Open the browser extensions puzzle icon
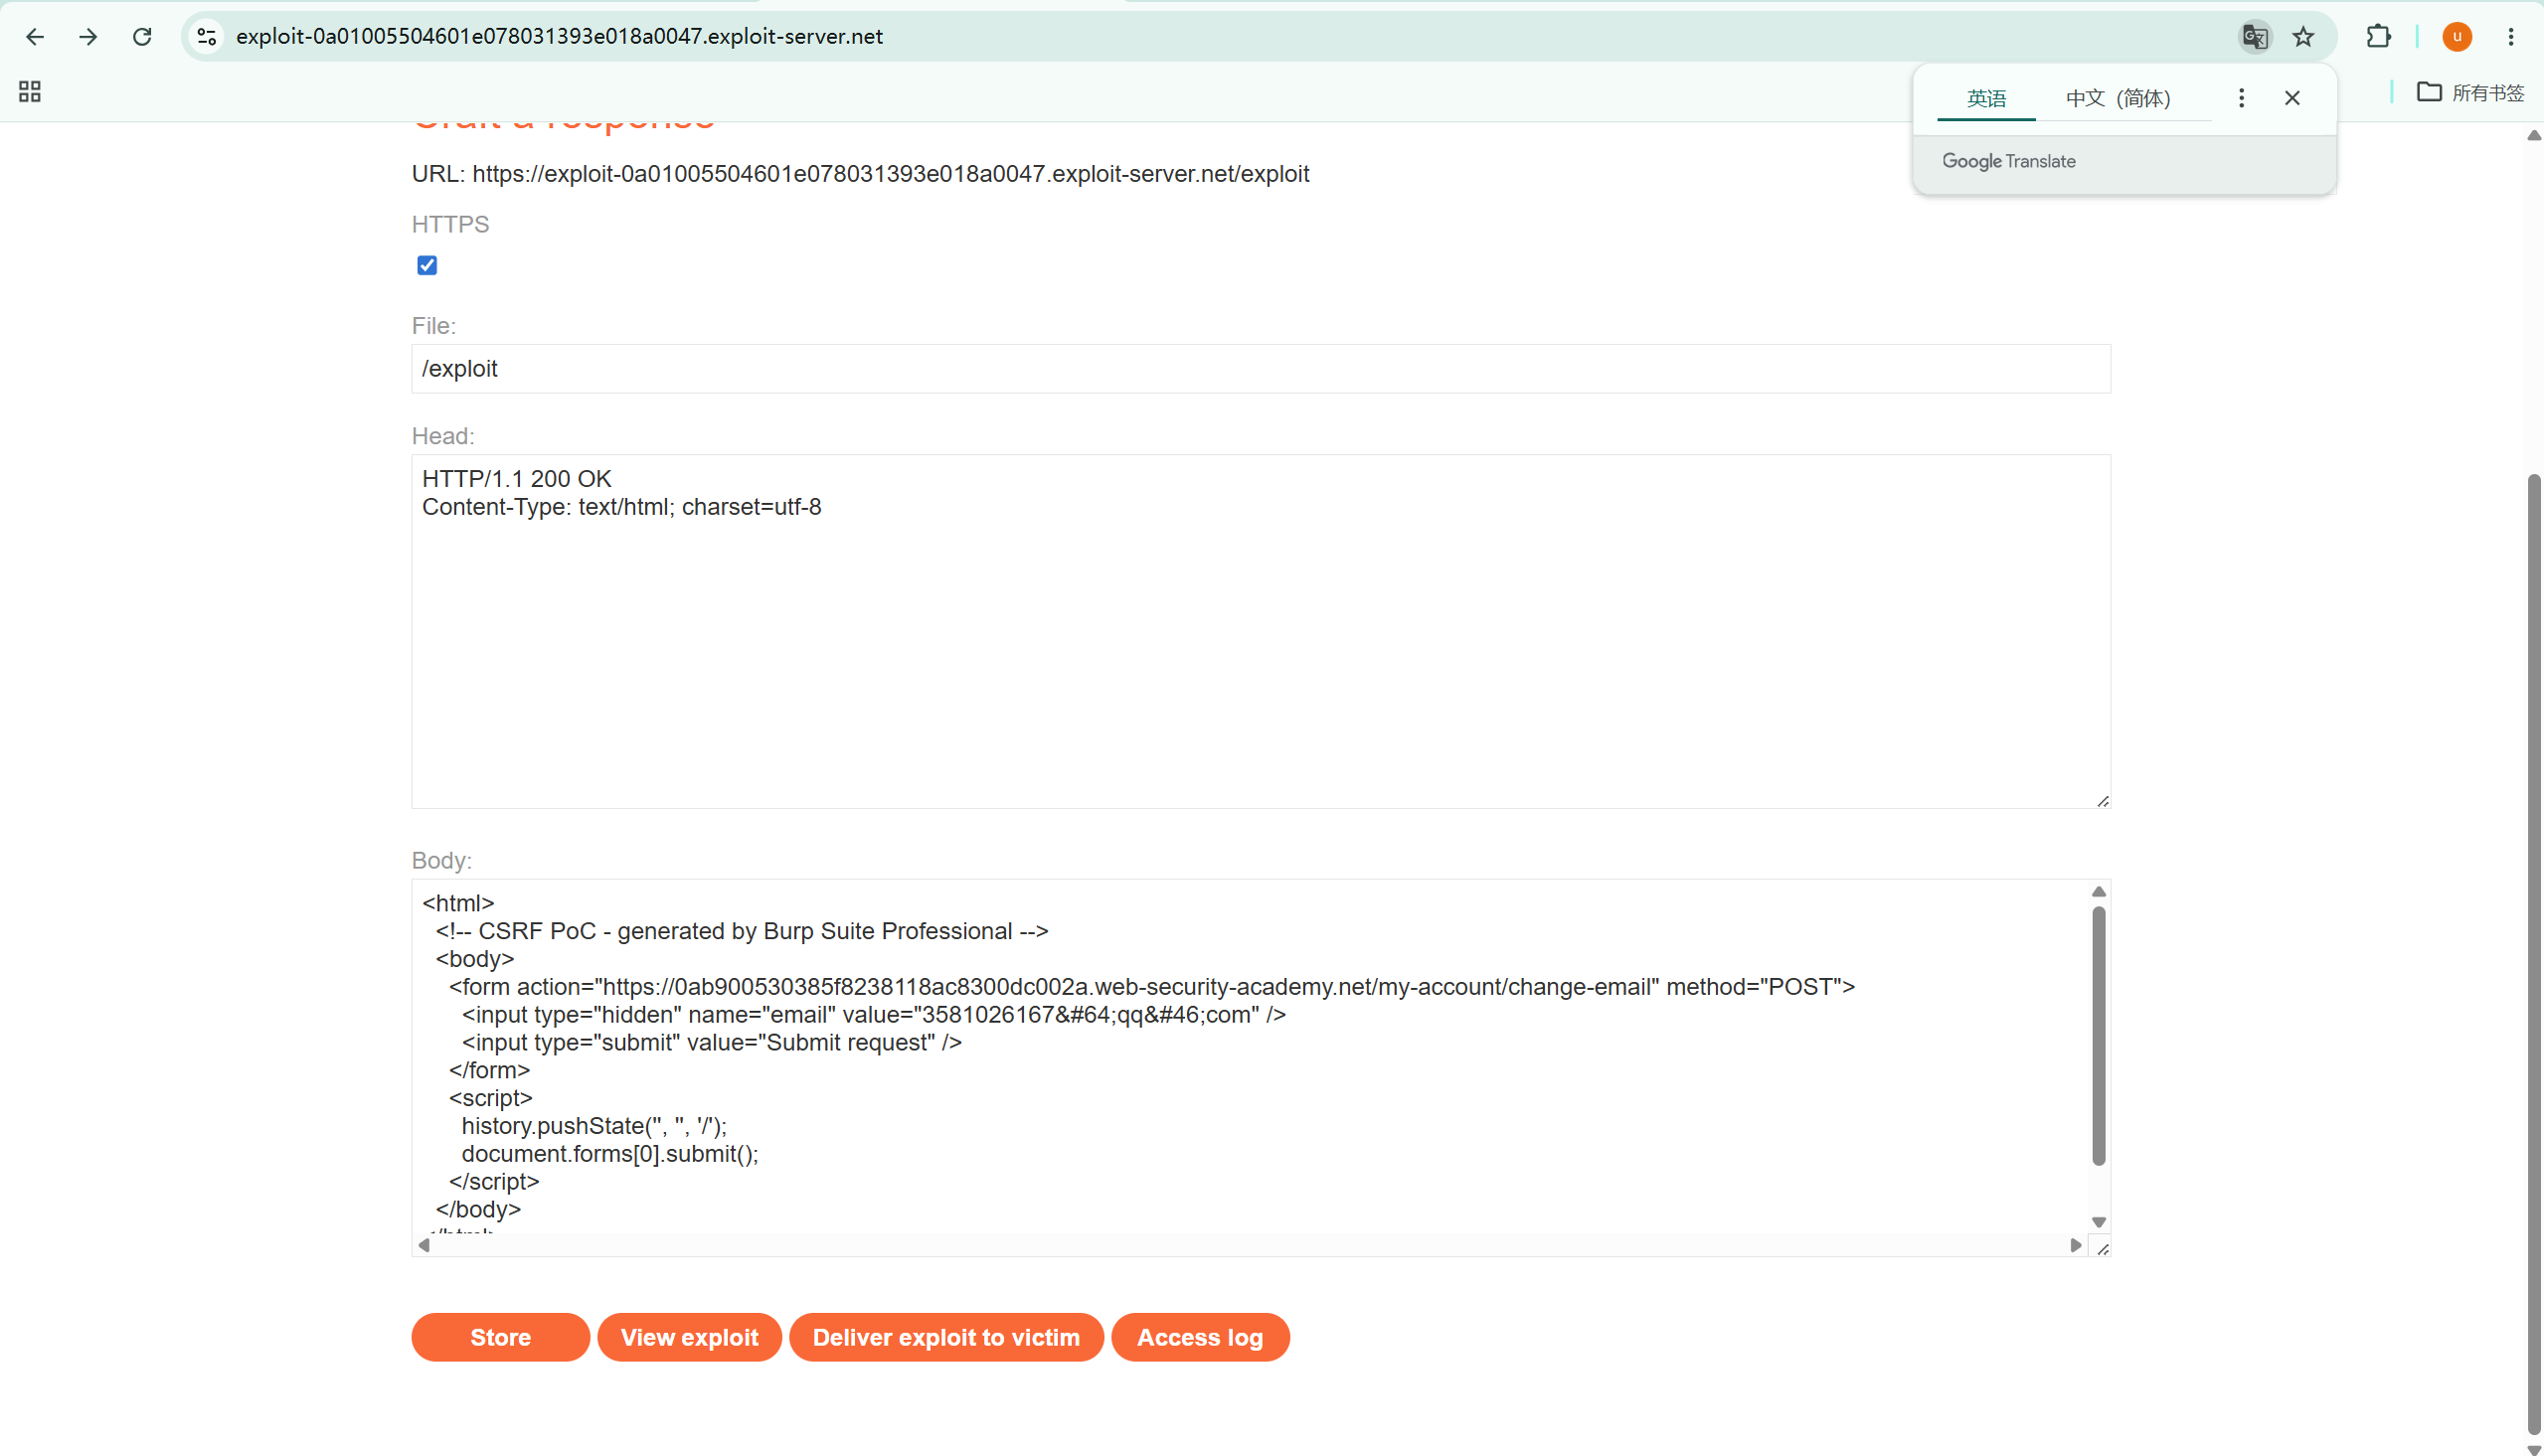This screenshot has width=2544, height=1456. 2379,37
